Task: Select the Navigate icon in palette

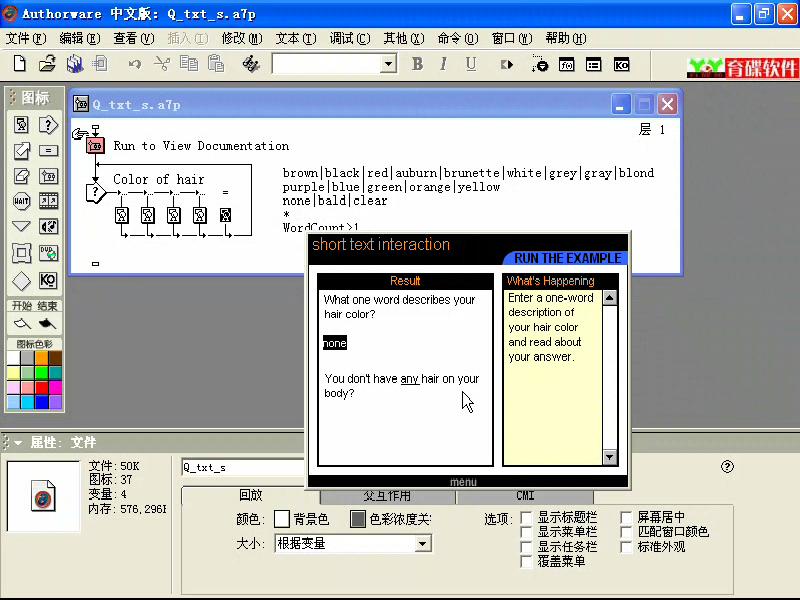Action: (21, 226)
